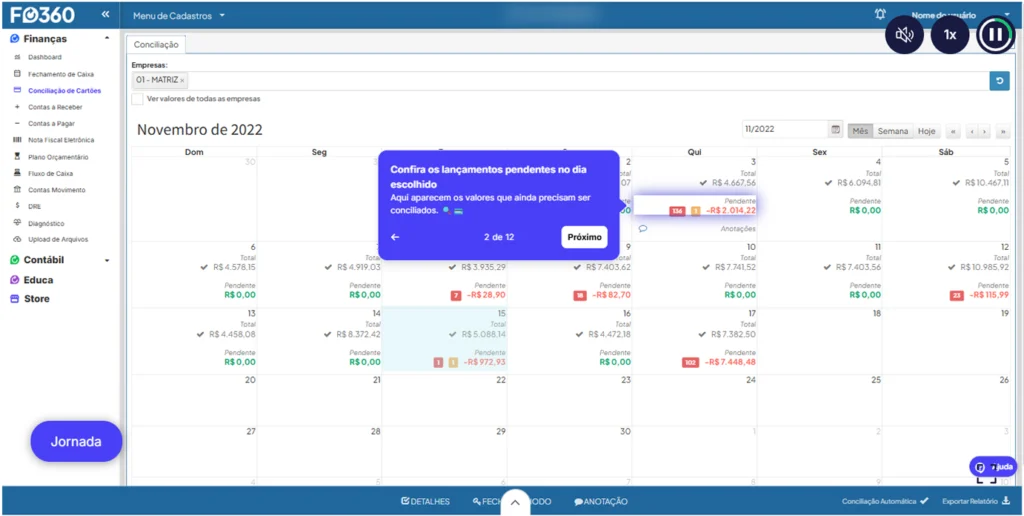
Task: Open Fechamento de Caixa in sidebar
Action: coord(61,74)
